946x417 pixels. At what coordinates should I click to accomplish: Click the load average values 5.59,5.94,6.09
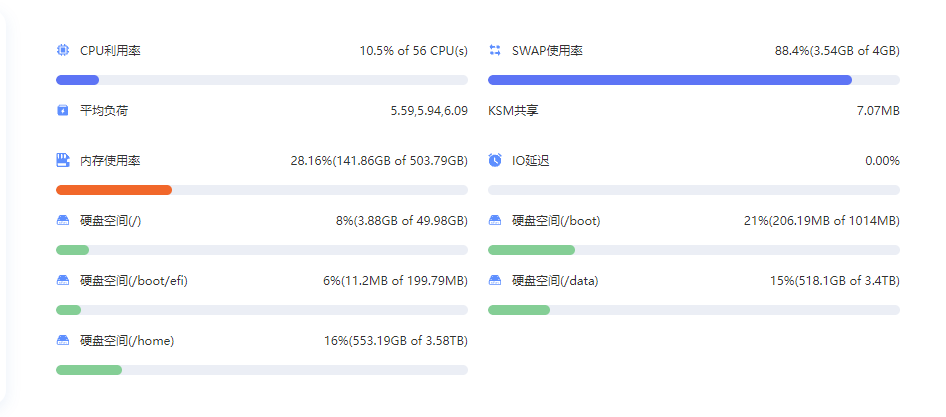tap(428, 110)
